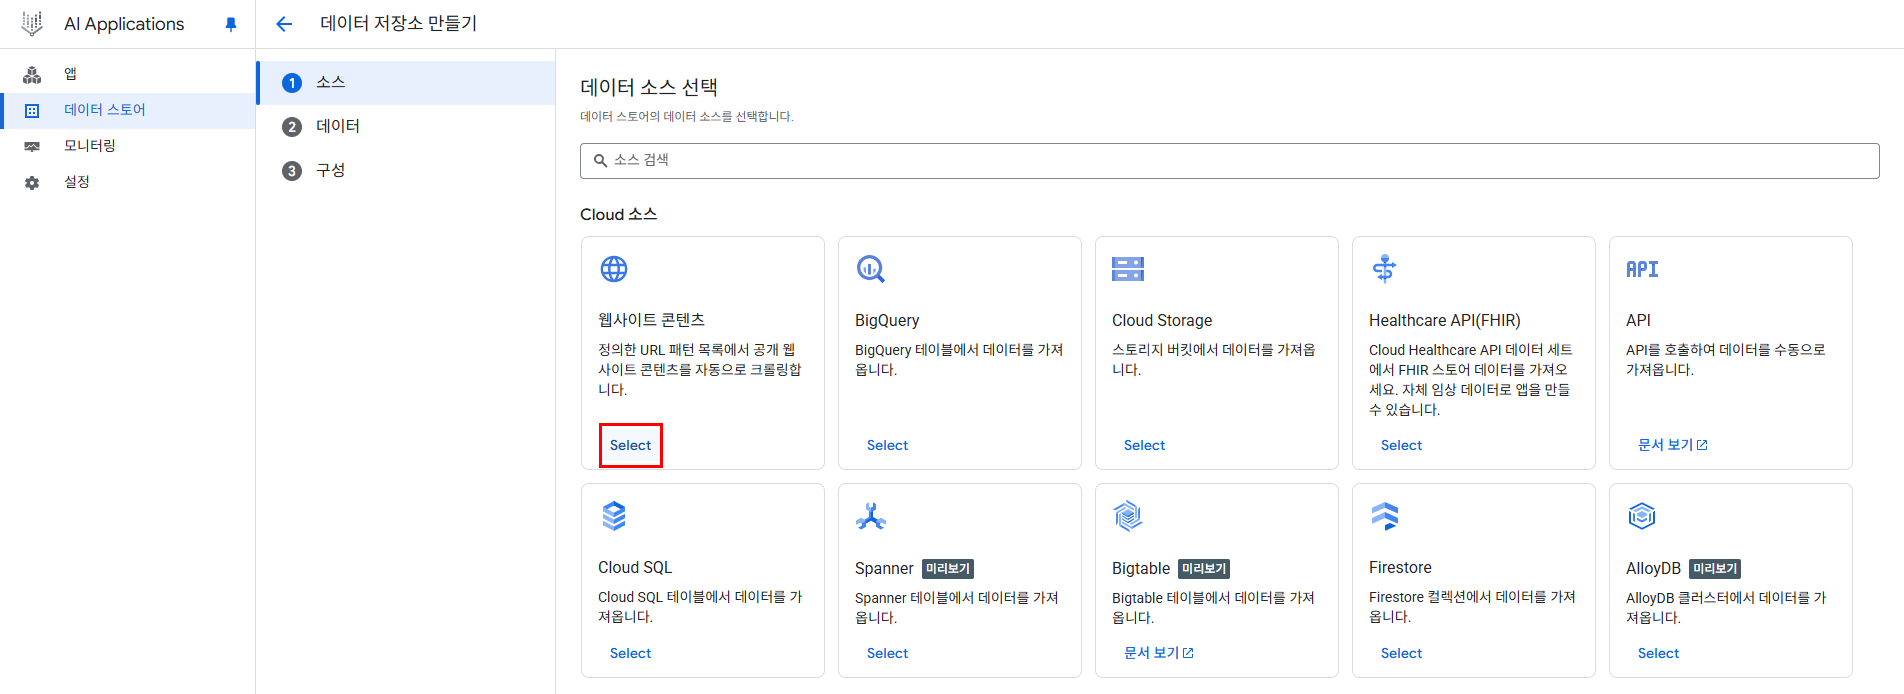Click the BigQuery card title
This screenshot has height=694, width=1904.
(x=887, y=320)
